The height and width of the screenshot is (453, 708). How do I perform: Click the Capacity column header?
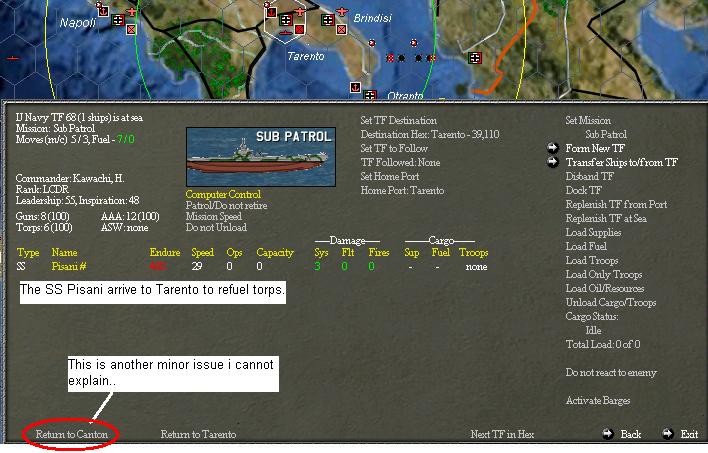click(x=275, y=252)
